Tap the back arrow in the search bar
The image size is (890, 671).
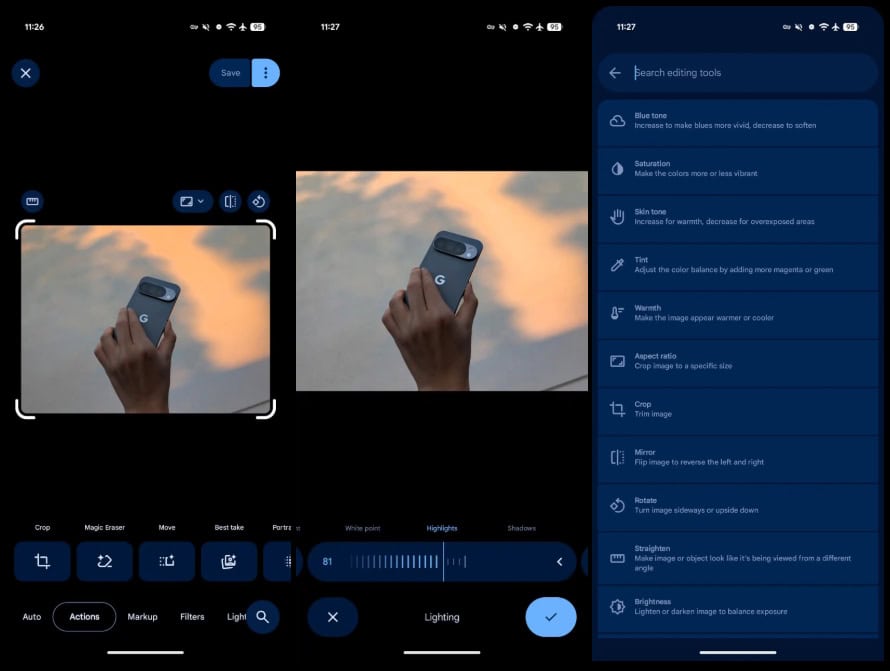click(615, 73)
